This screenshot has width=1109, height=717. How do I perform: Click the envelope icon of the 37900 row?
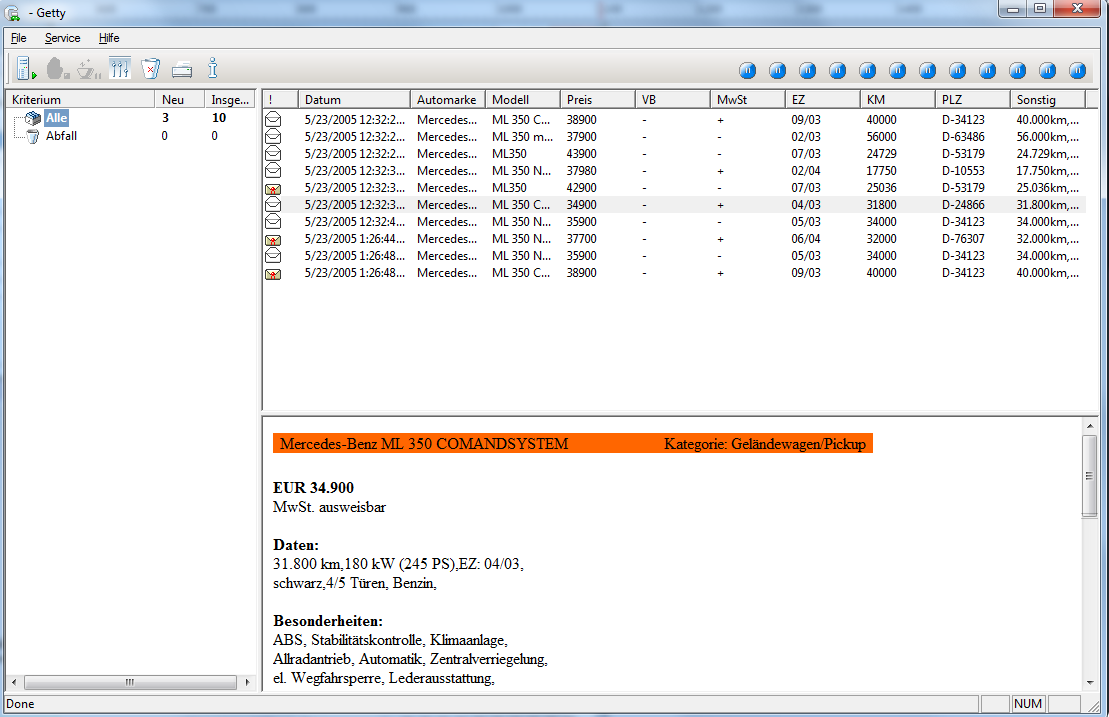pyautogui.click(x=273, y=136)
